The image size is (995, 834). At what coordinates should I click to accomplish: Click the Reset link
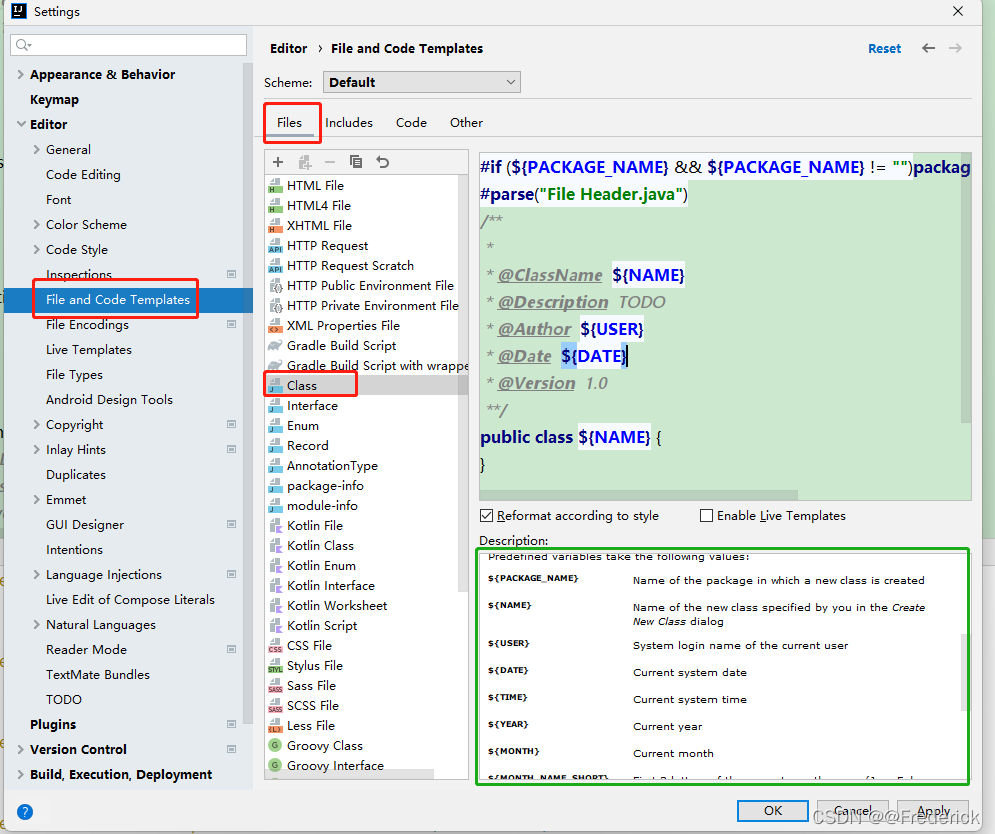(885, 48)
